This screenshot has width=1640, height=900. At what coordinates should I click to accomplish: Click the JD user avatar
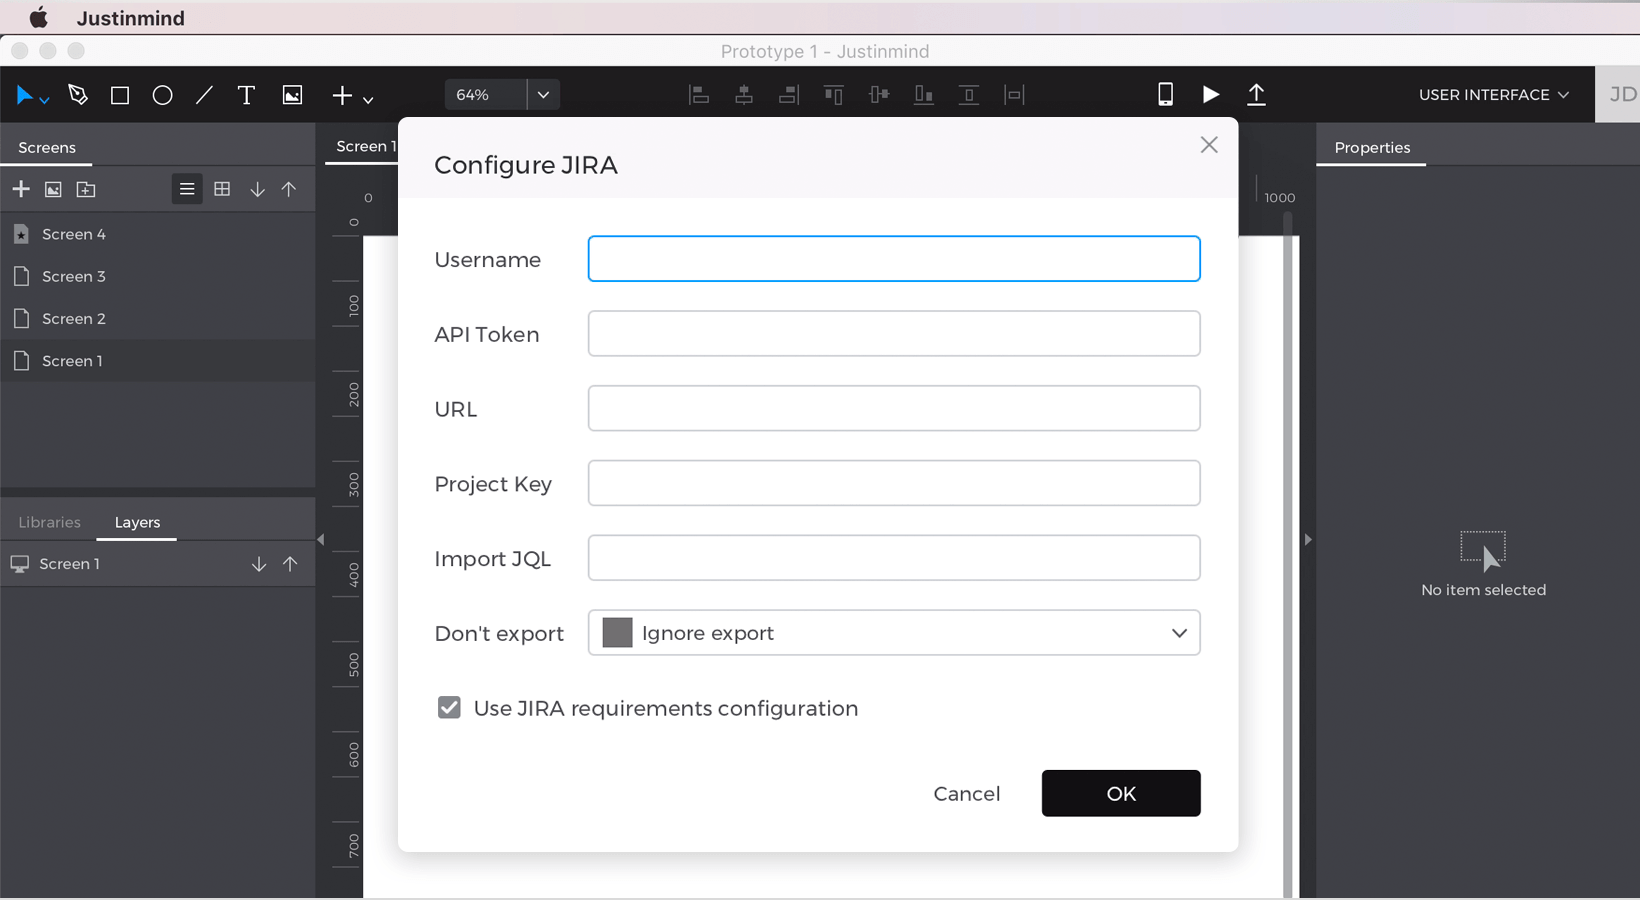click(x=1620, y=94)
